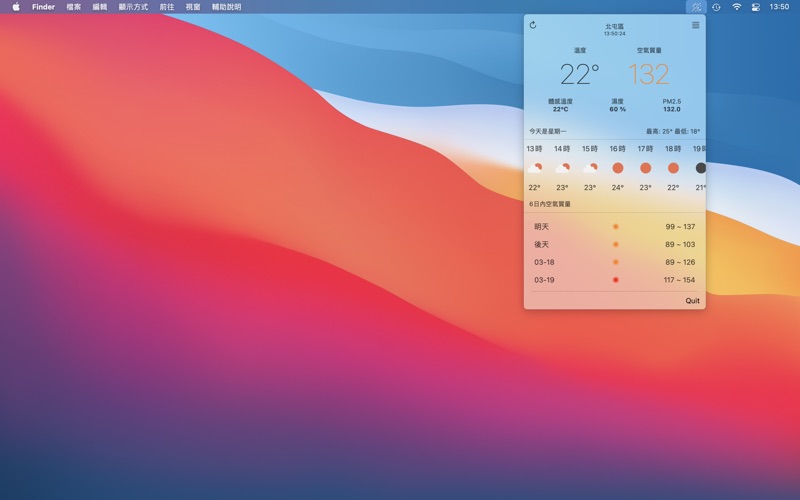Viewport: 800px width, 500px height.
Task: Click the 89 ~ 103 air quality range
Action: [x=680, y=244]
